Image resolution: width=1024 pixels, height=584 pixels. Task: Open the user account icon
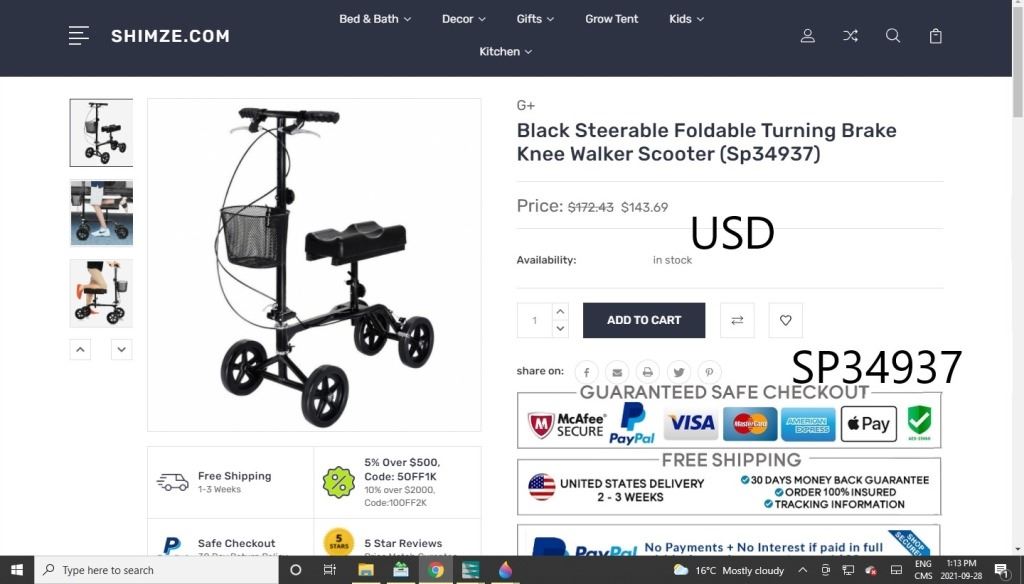pos(808,36)
